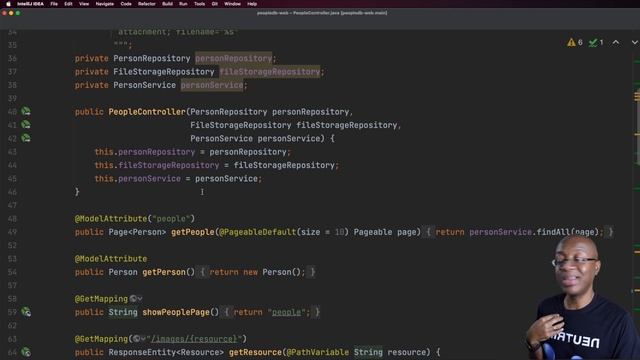
Task: Click the getPeople method name
Action: click(193, 232)
